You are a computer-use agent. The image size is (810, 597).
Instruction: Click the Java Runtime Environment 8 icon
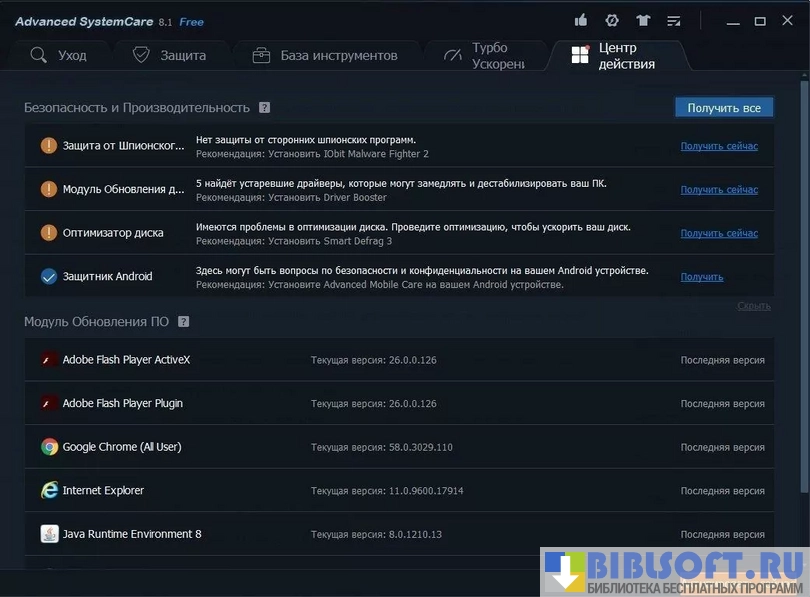pyautogui.click(x=49, y=534)
